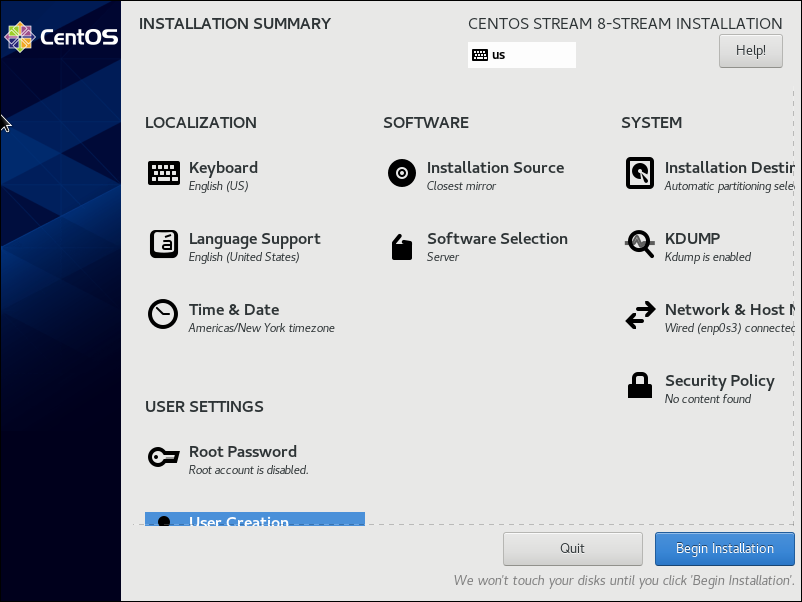Click the 'Americas/New York timezone' text
Viewport: 802px width, 602px height.
(261, 328)
